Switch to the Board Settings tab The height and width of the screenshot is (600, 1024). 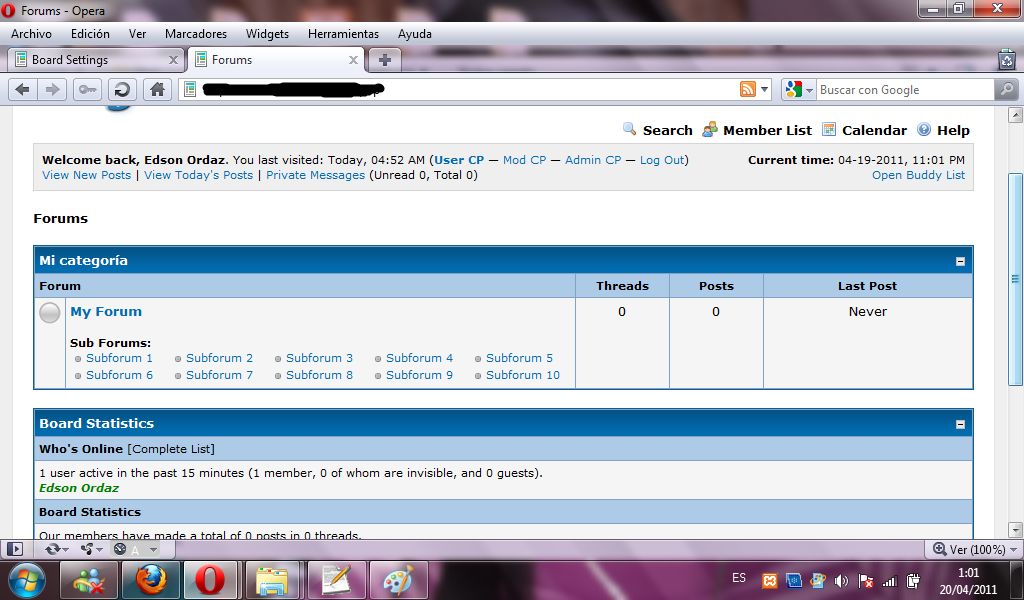[95, 60]
